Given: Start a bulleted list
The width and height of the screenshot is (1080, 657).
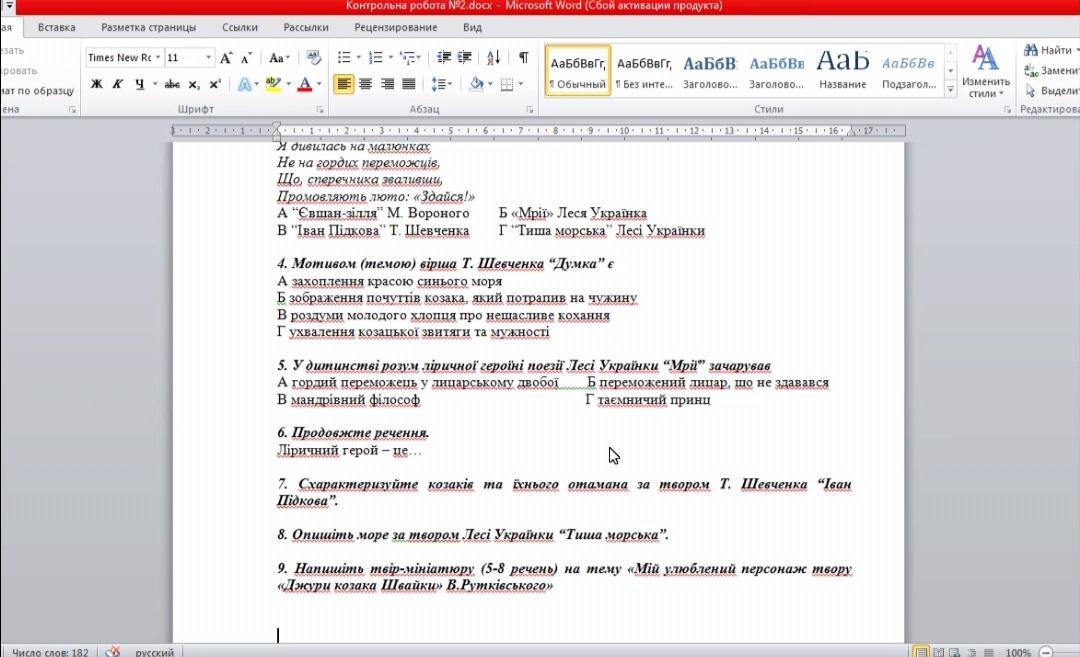Looking at the screenshot, I should point(344,57).
